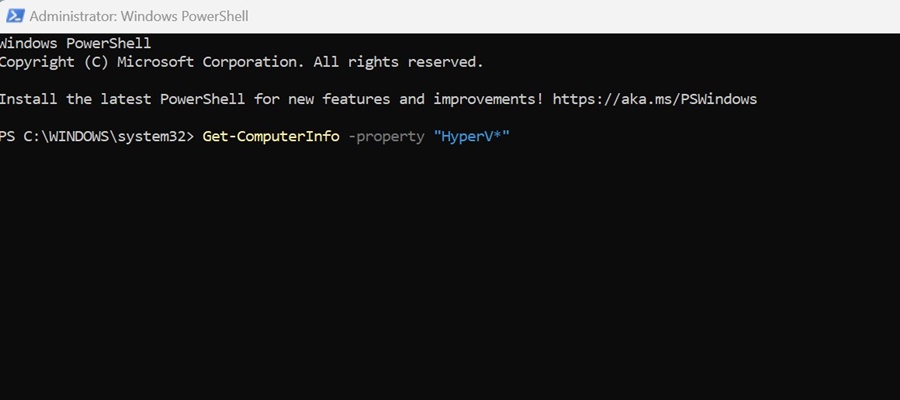Click the PowerShell icon in the title bar
Viewport: 900px width, 400px height.
(13, 16)
